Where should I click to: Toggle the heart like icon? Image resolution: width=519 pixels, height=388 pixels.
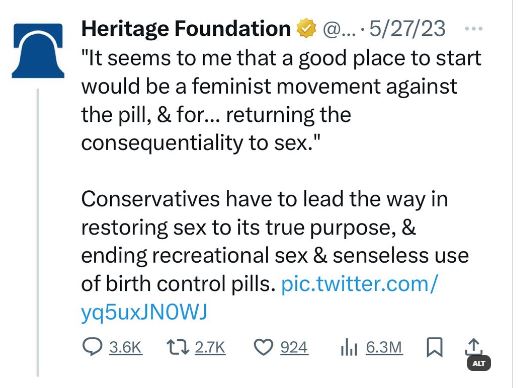tap(263, 347)
